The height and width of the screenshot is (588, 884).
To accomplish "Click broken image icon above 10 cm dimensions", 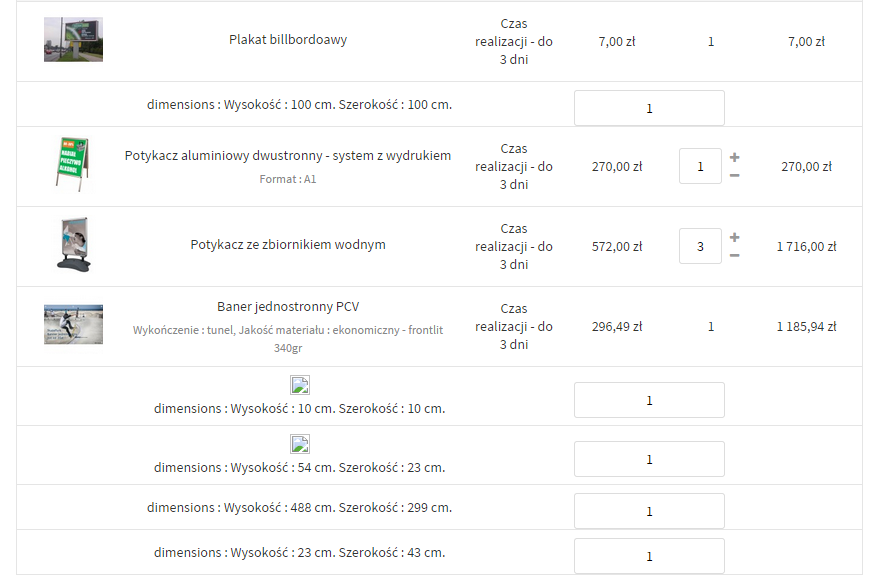I will (x=300, y=386).
